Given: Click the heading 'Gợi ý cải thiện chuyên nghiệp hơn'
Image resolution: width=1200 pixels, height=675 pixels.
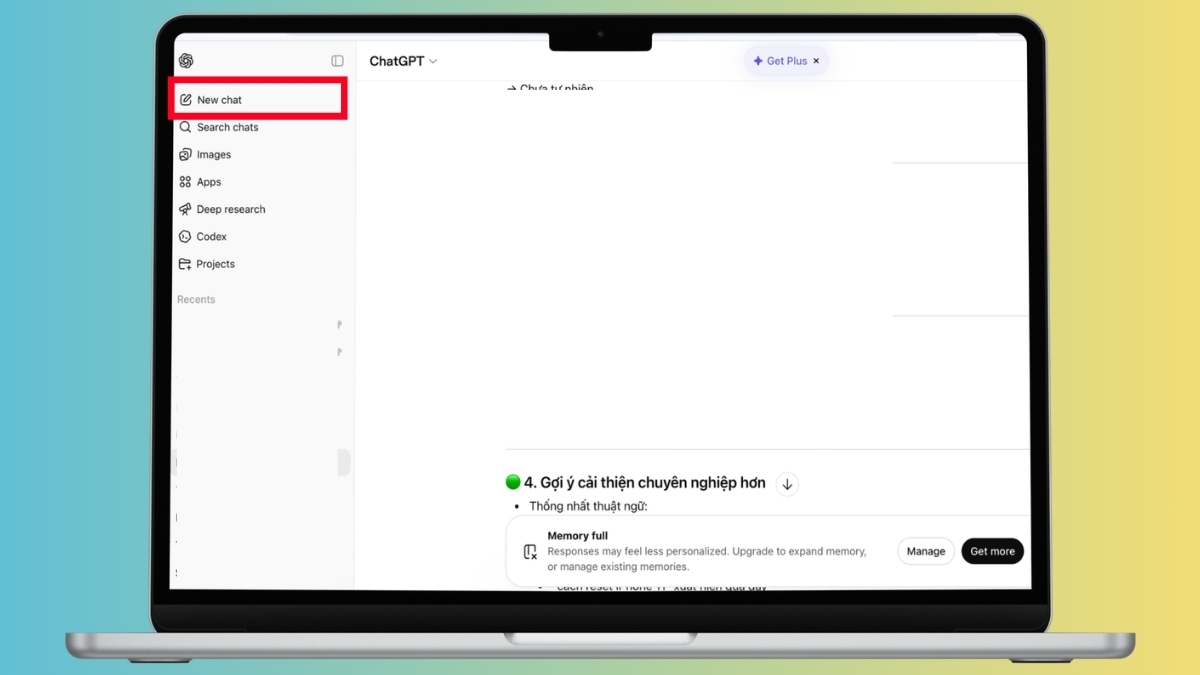Looking at the screenshot, I should (x=653, y=483).
